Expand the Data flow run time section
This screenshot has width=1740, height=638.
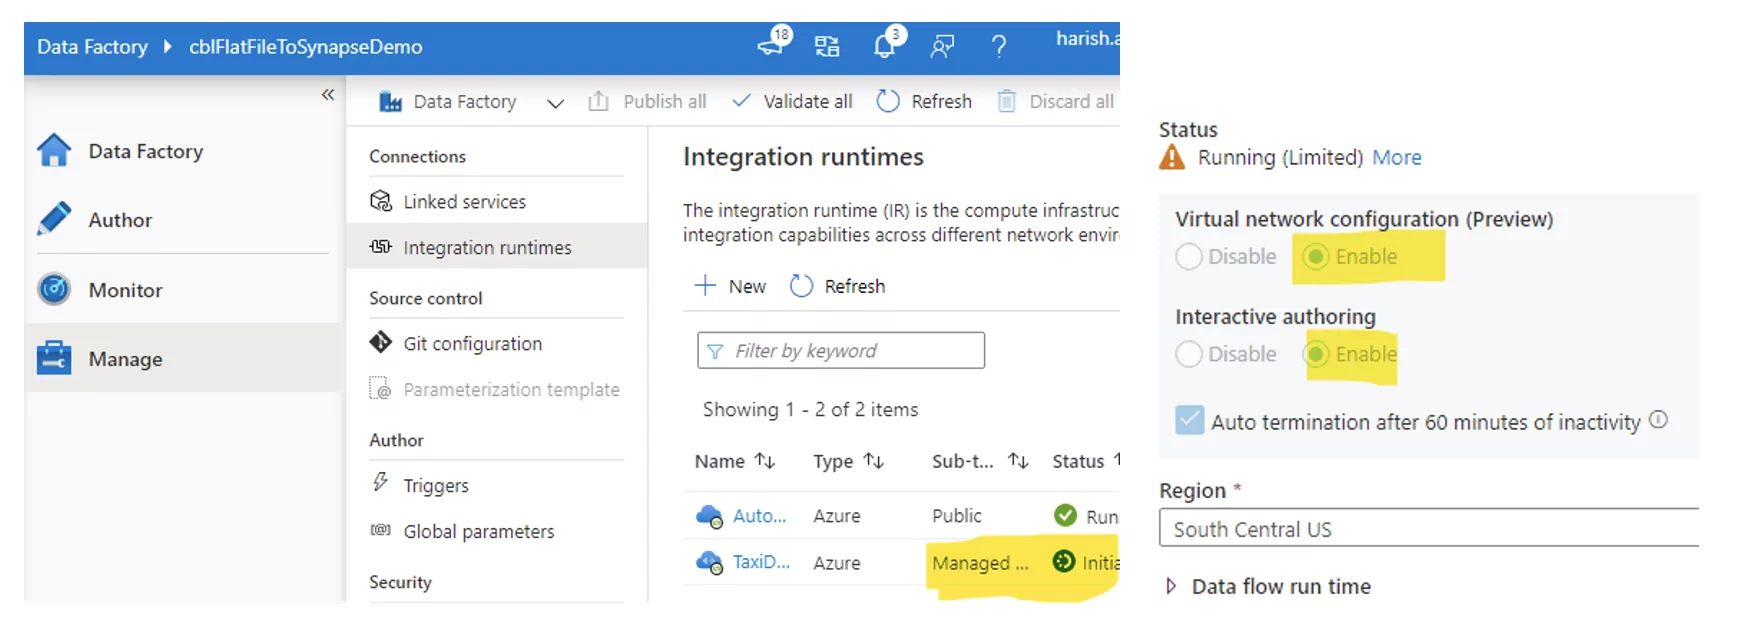click(1171, 586)
